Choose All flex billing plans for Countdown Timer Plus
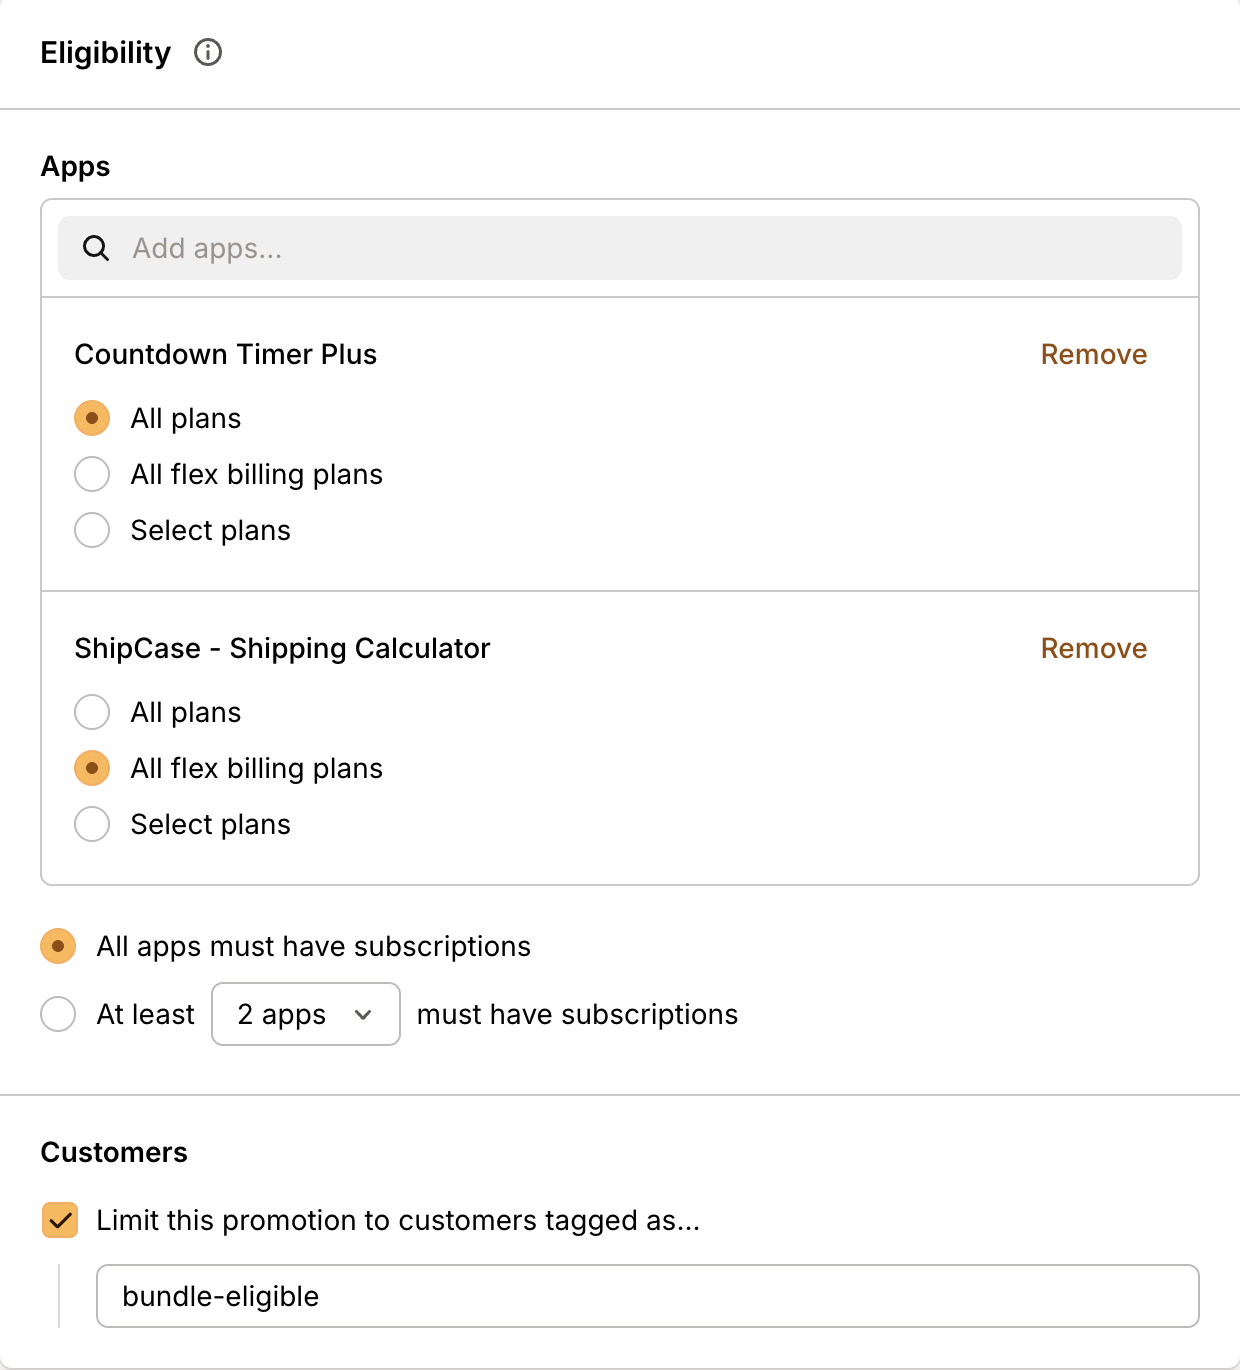This screenshot has height=1370, width=1240. click(x=92, y=474)
